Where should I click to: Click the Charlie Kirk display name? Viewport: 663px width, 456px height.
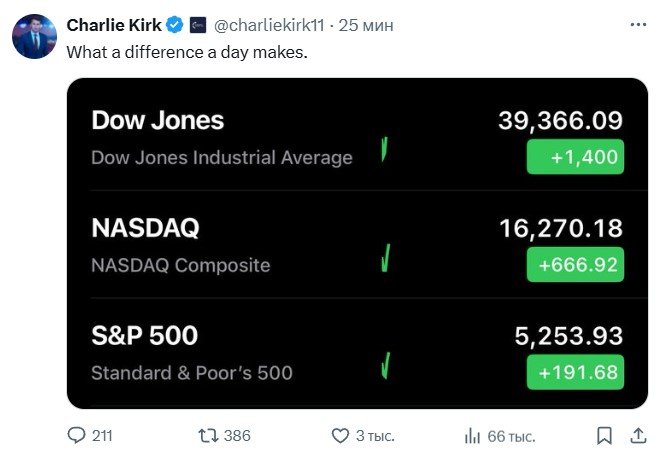pyautogui.click(x=113, y=24)
